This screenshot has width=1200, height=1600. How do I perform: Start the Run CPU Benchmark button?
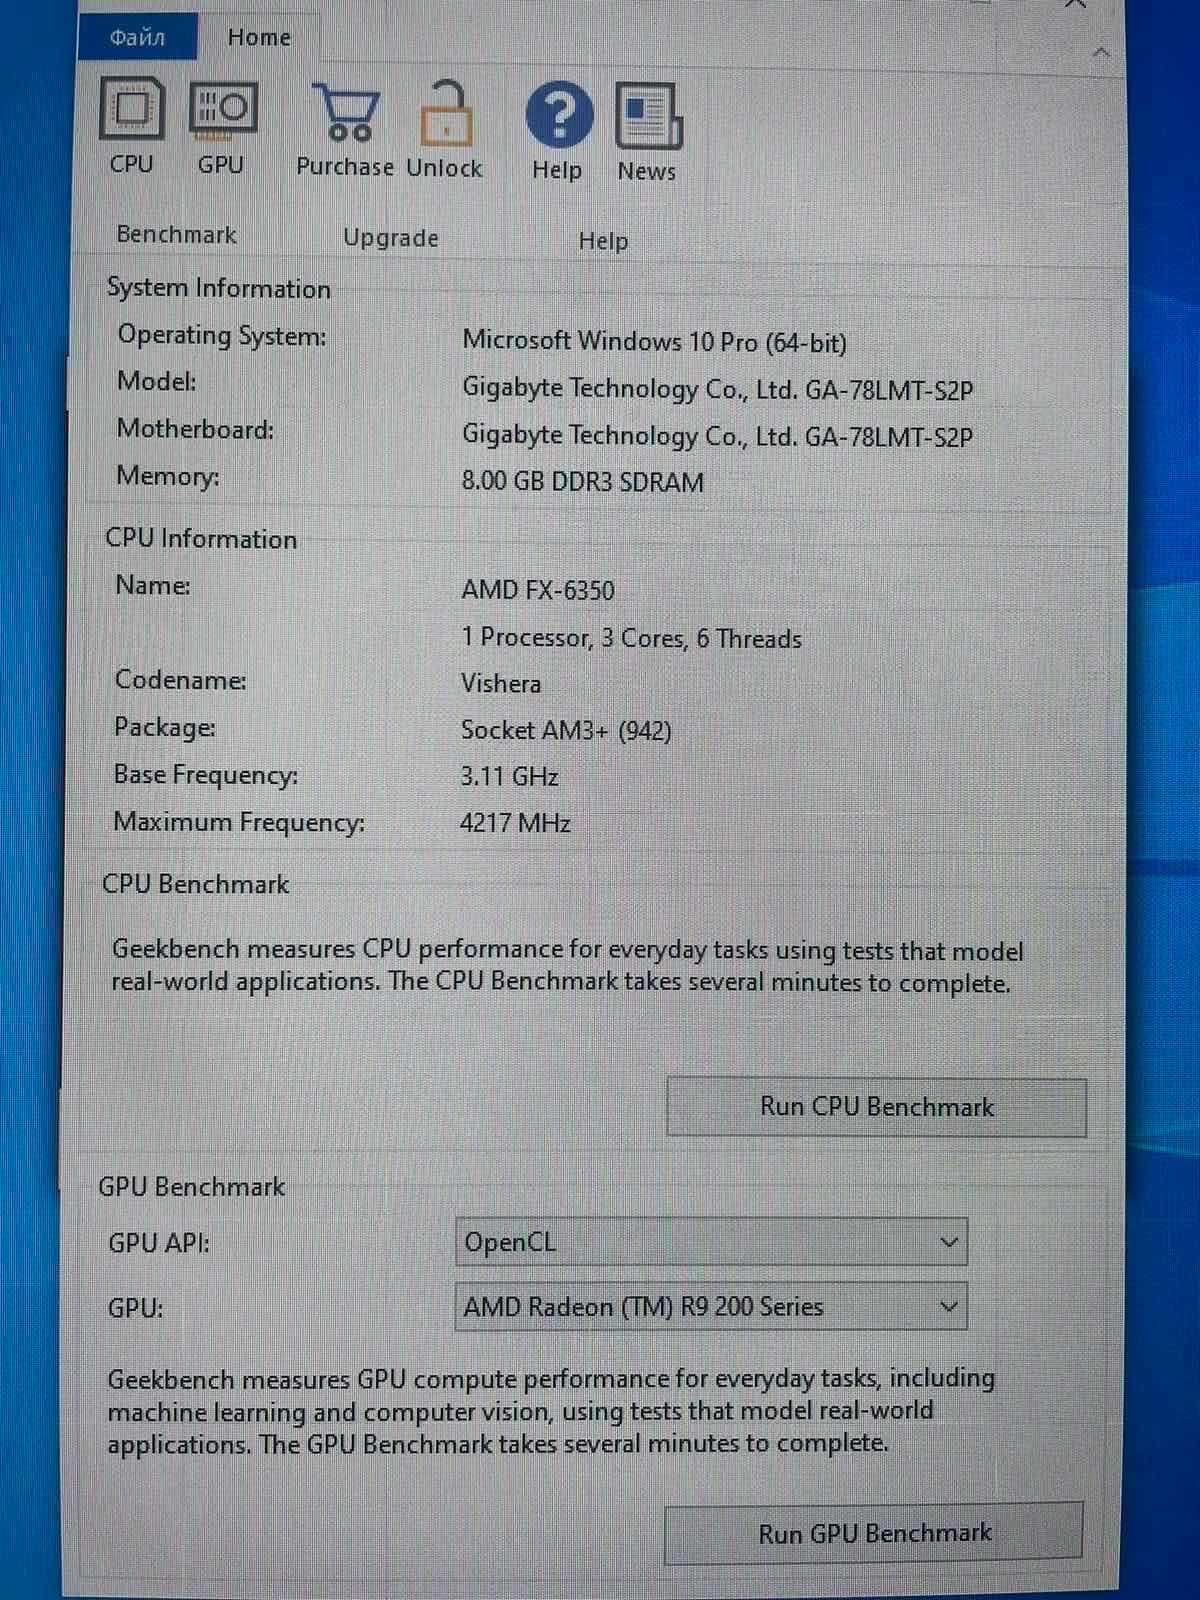pyautogui.click(x=876, y=1107)
